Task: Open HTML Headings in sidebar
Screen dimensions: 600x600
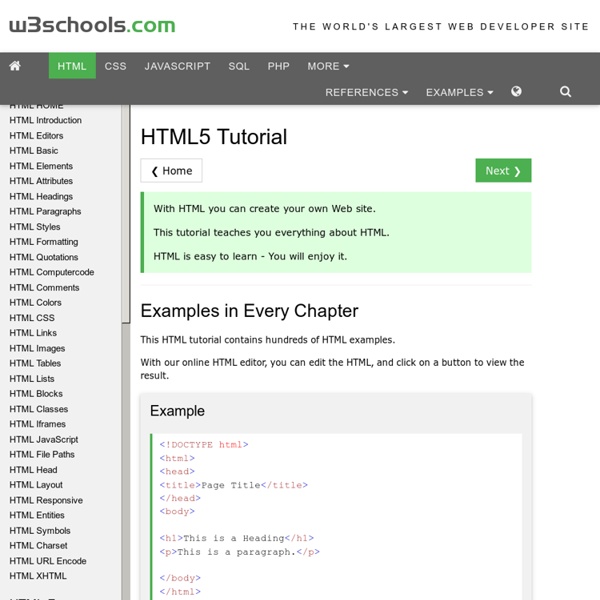Action: click(41, 196)
